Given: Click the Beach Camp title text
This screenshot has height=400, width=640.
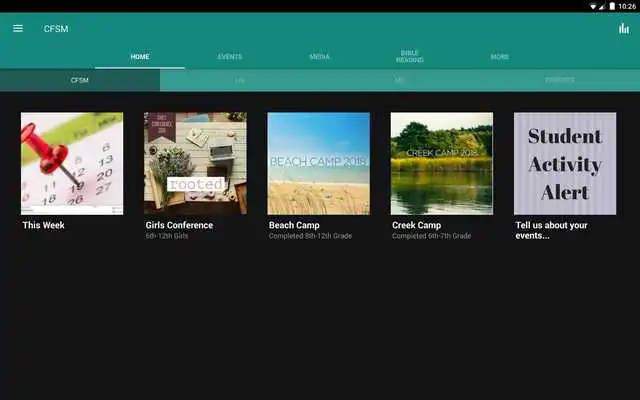Looking at the screenshot, I should click(294, 225).
